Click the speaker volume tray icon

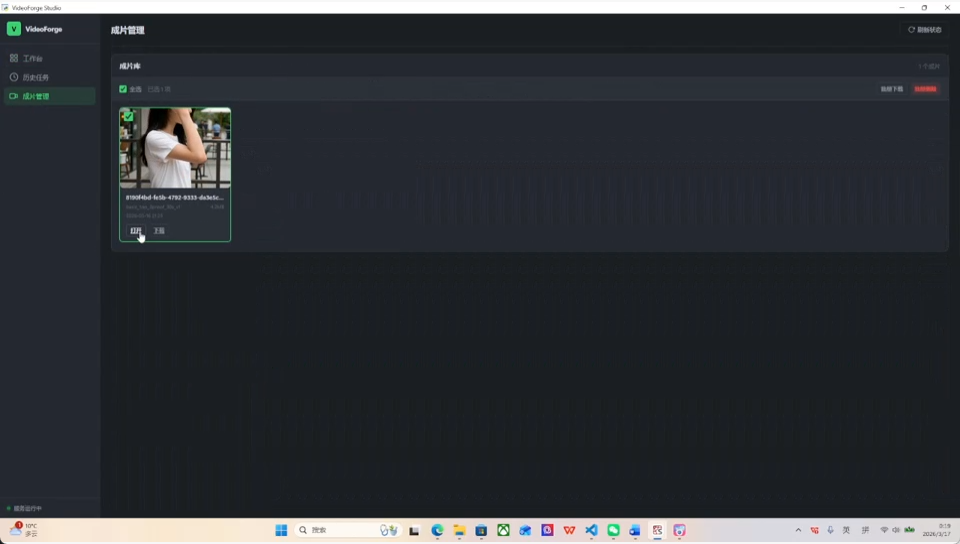(x=896, y=530)
